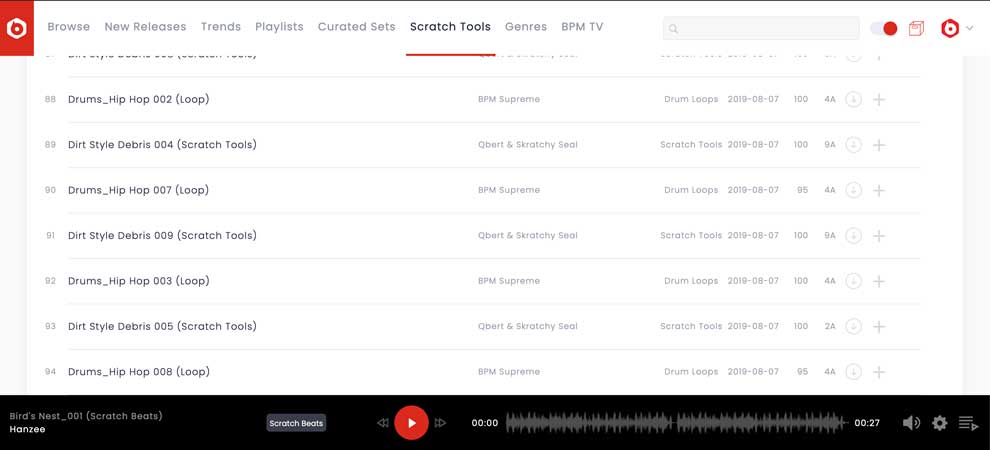Select track Drums_Hip Hop 008 (Loop)
Screen dimensions: 990x450
[x=138, y=372]
